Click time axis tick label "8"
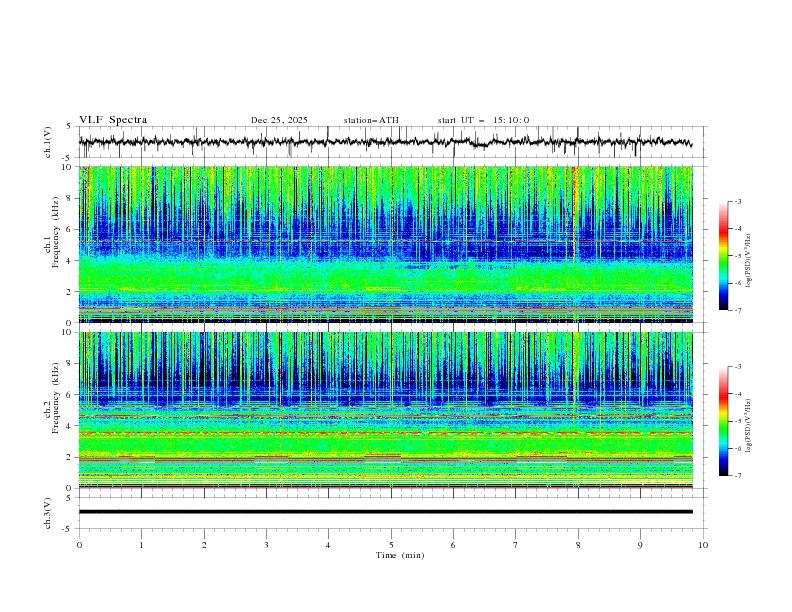792x612 pixels. pyautogui.click(x=578, y=545)
